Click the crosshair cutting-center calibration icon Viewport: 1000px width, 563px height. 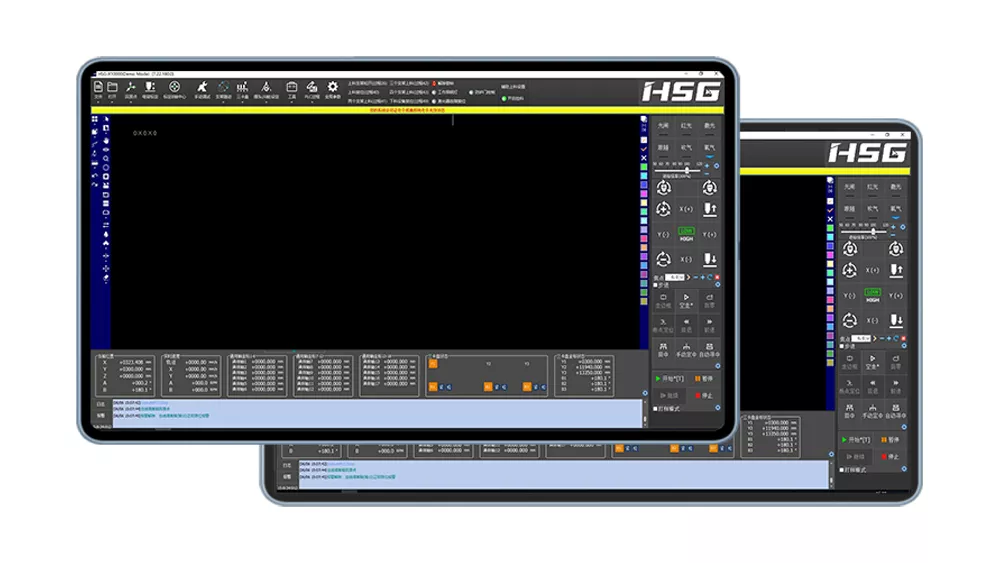point(174,89)
